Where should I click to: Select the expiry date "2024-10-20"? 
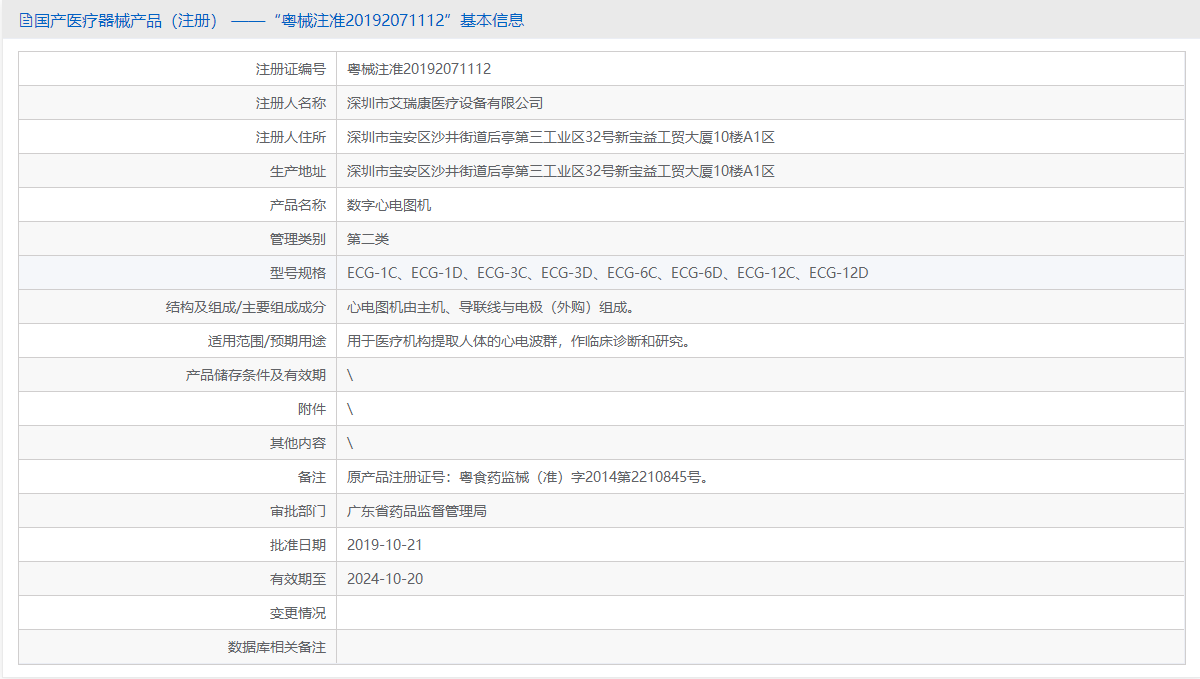(385, 579)
